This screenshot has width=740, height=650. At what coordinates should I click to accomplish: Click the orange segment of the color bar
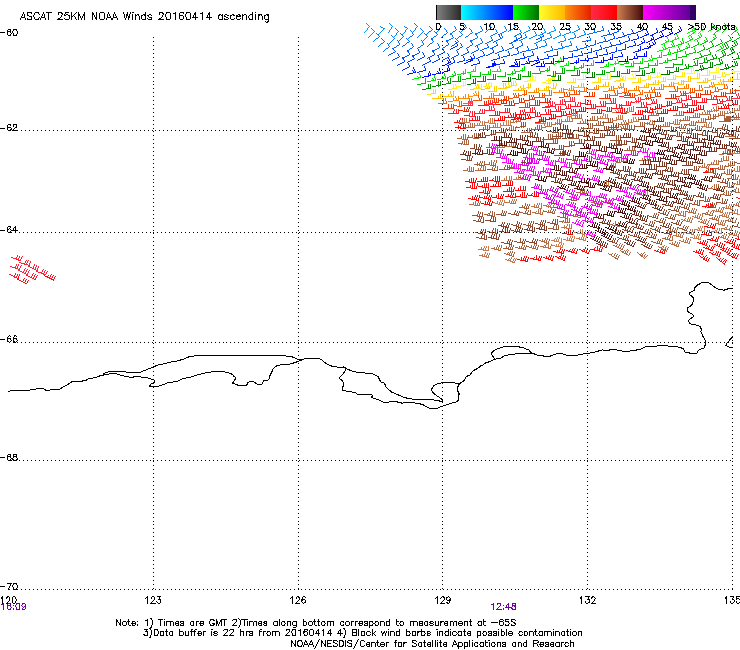[x=578, y=12]
